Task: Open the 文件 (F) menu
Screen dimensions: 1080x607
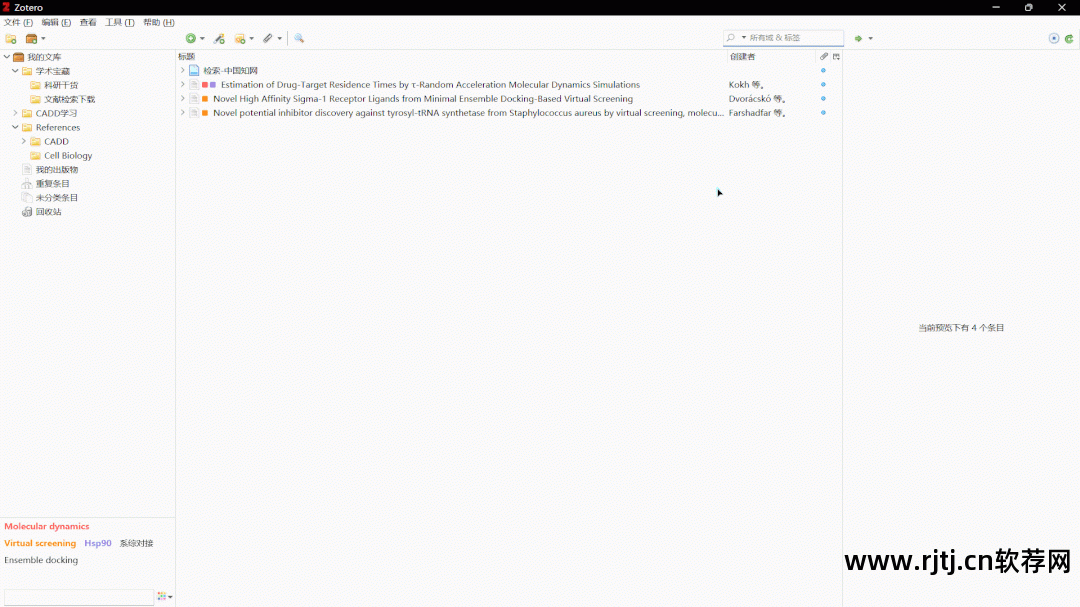Action: tap(19, 22)
